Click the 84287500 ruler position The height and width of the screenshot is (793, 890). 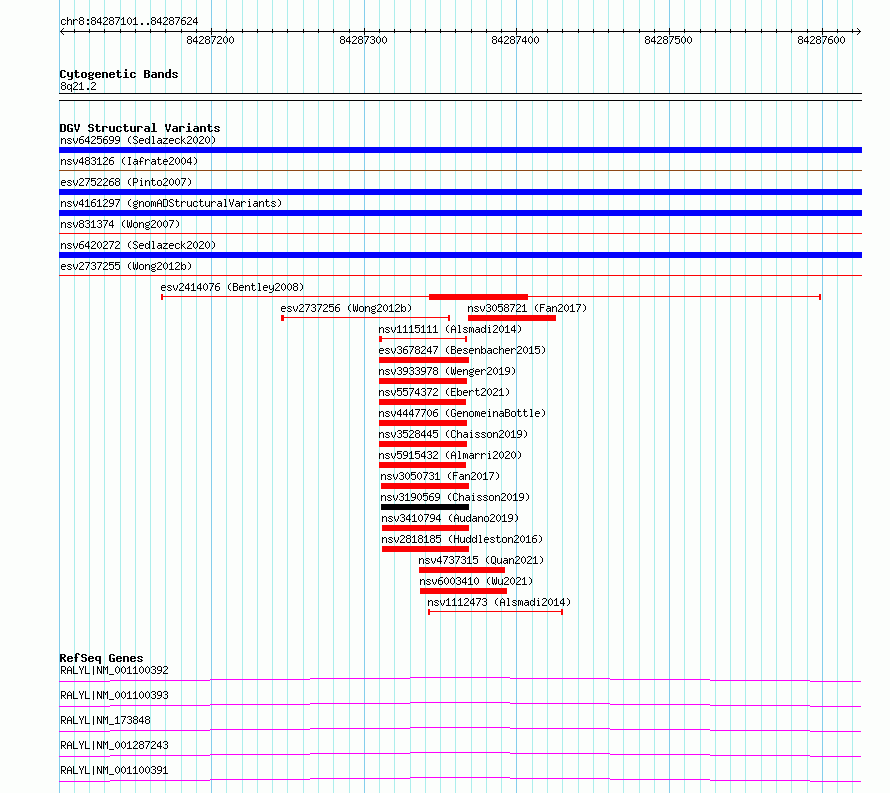coord(669,40)
